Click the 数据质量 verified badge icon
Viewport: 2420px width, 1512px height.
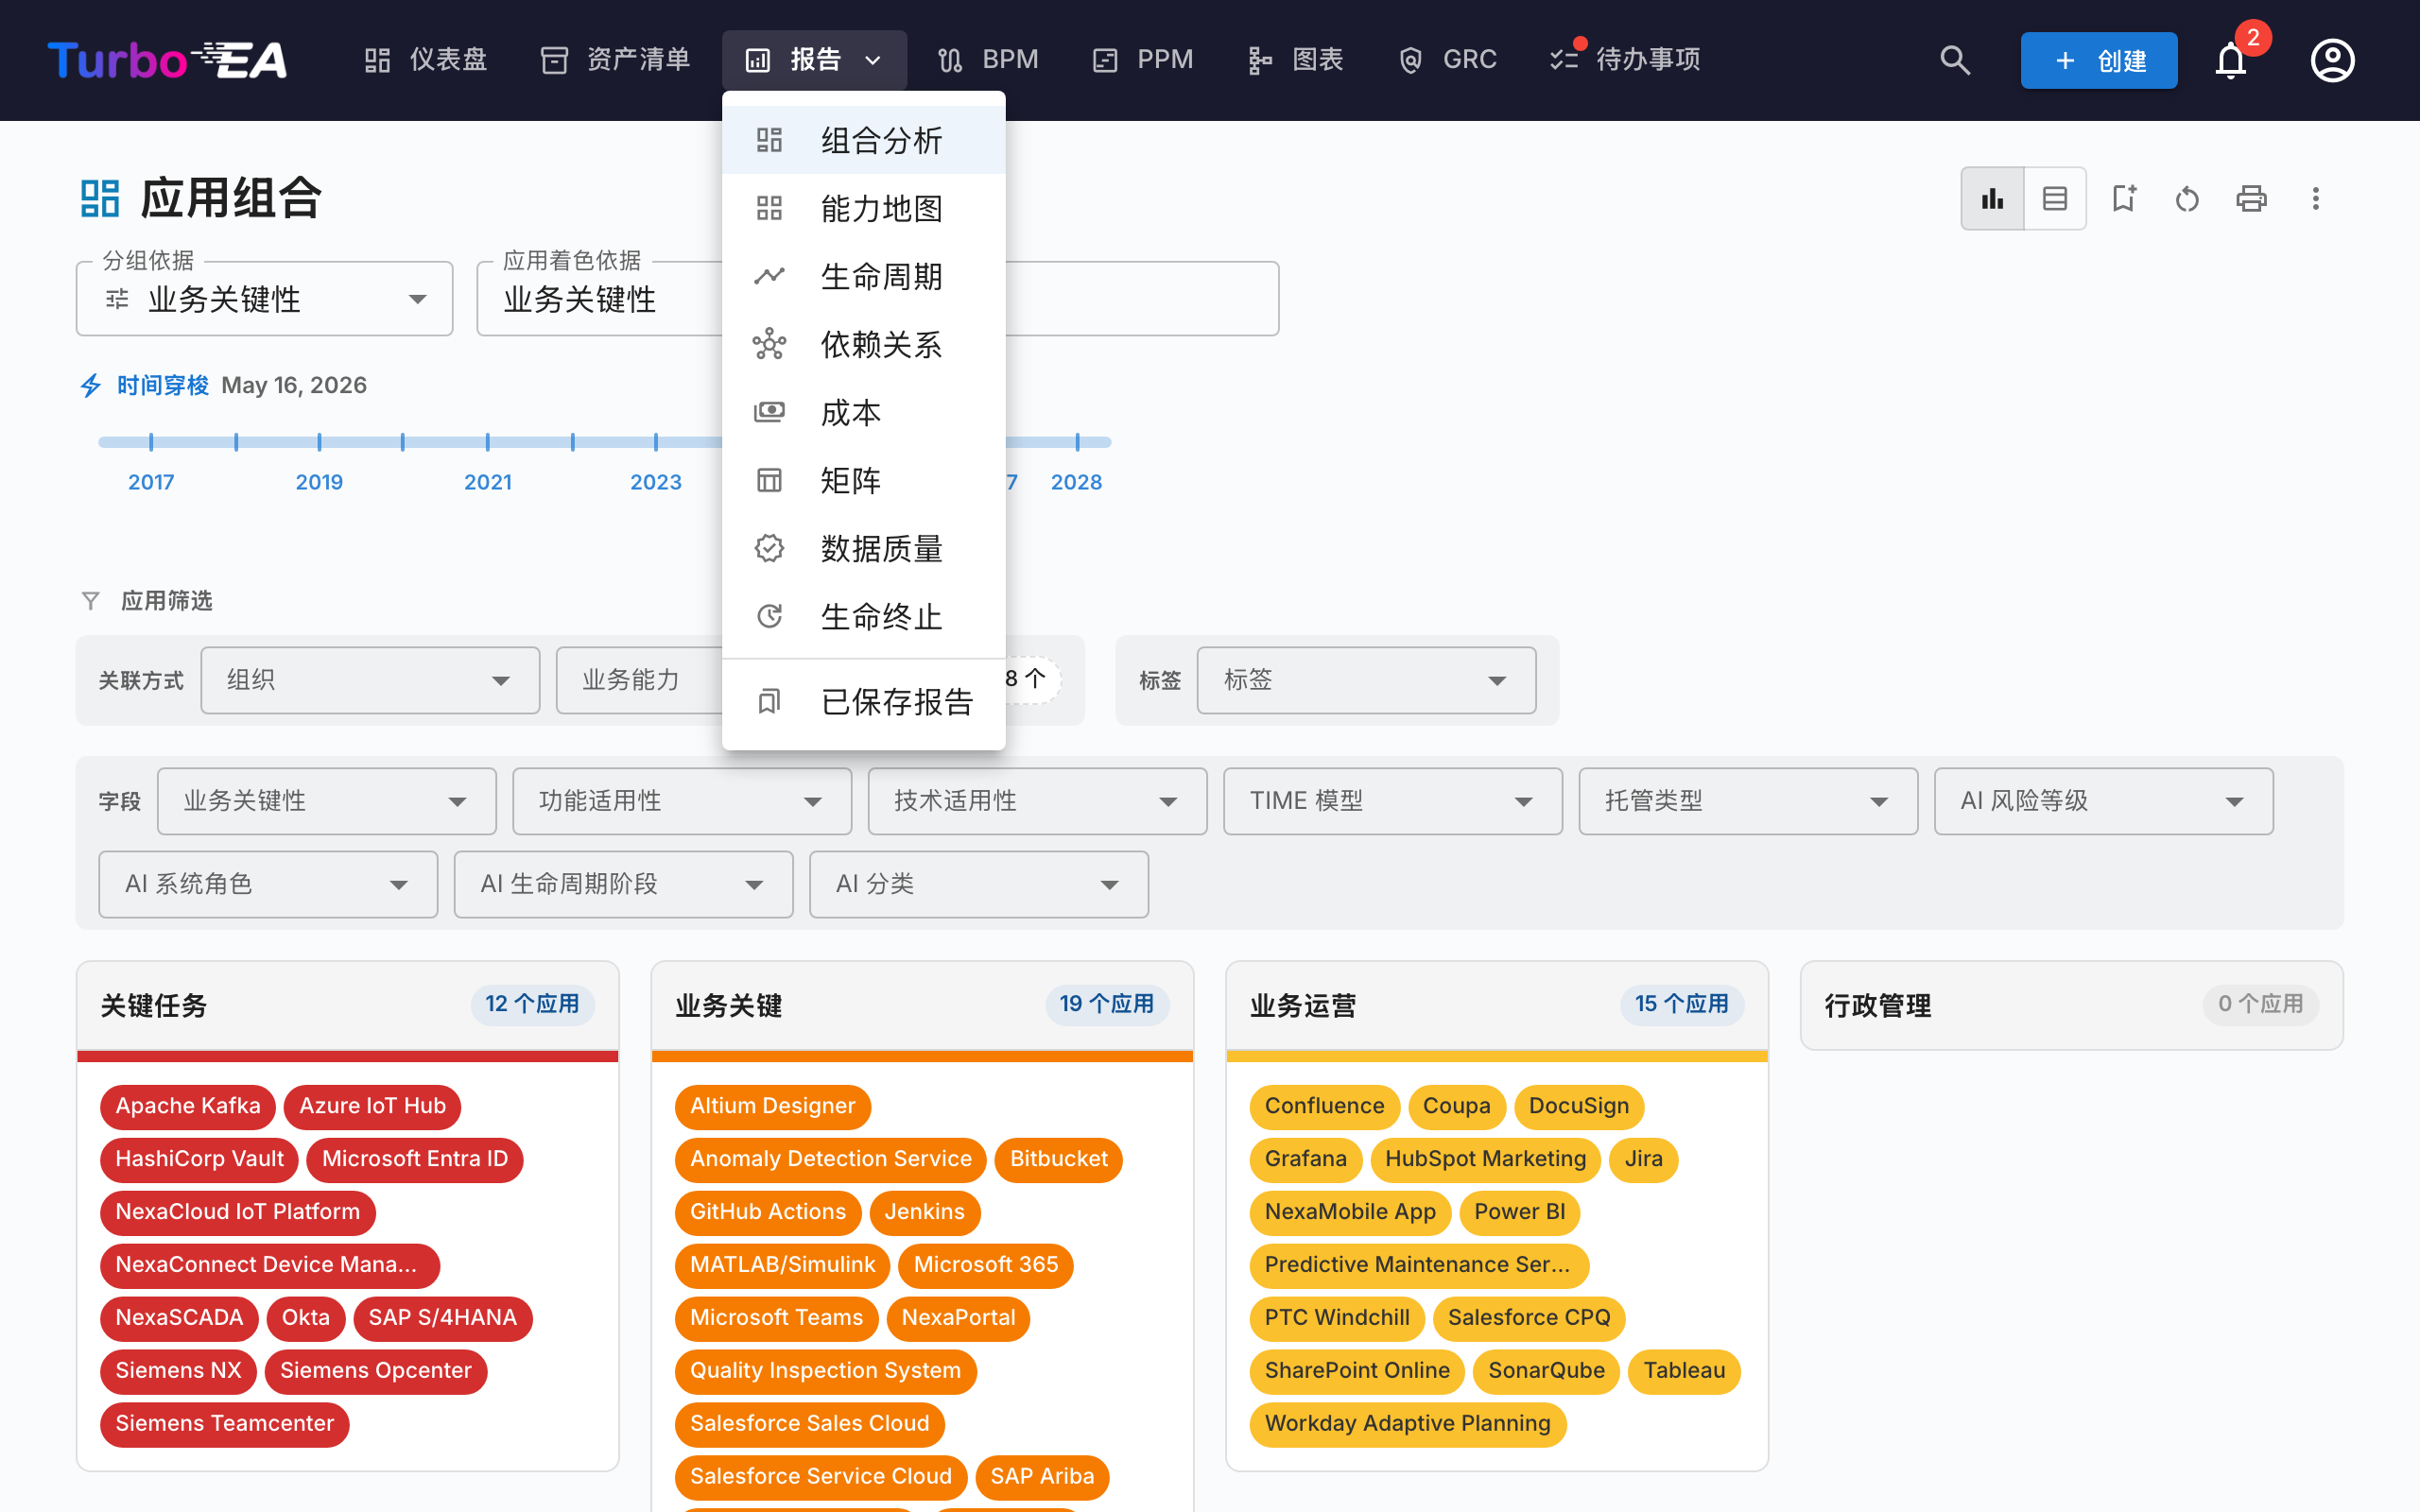[769, 548]
